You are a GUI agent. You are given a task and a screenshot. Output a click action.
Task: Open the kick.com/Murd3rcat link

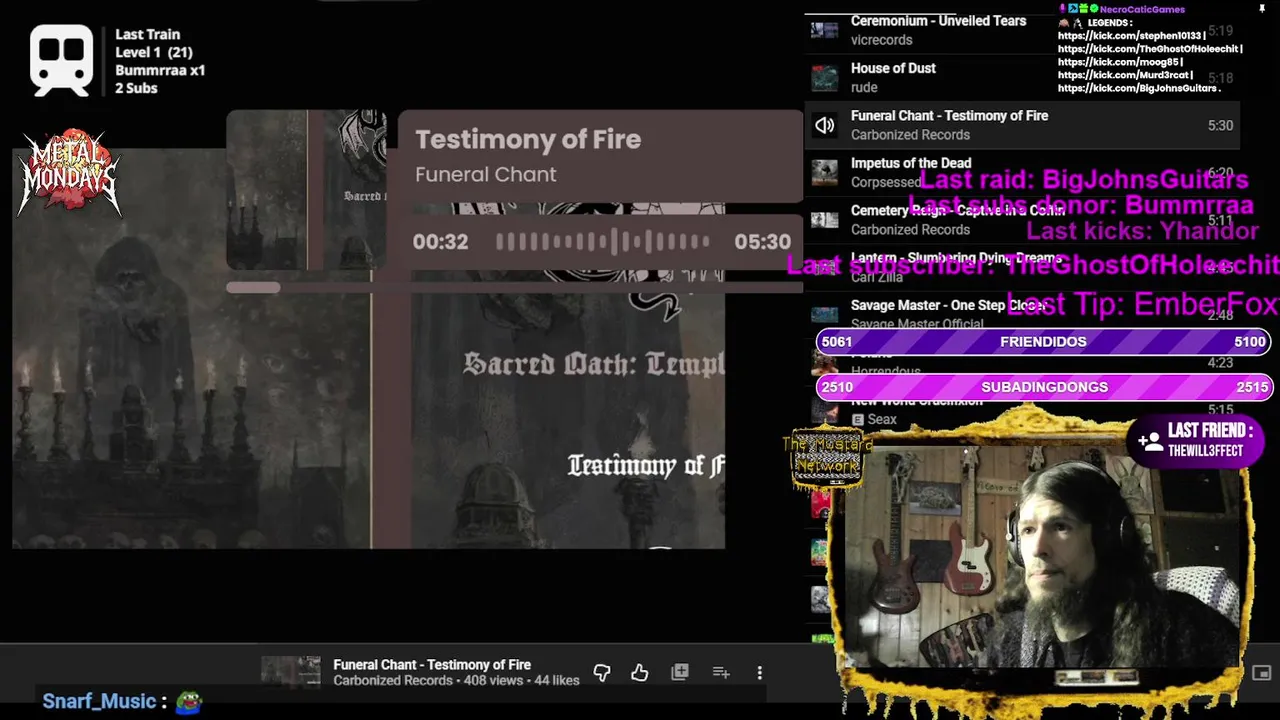[1124, 75]
